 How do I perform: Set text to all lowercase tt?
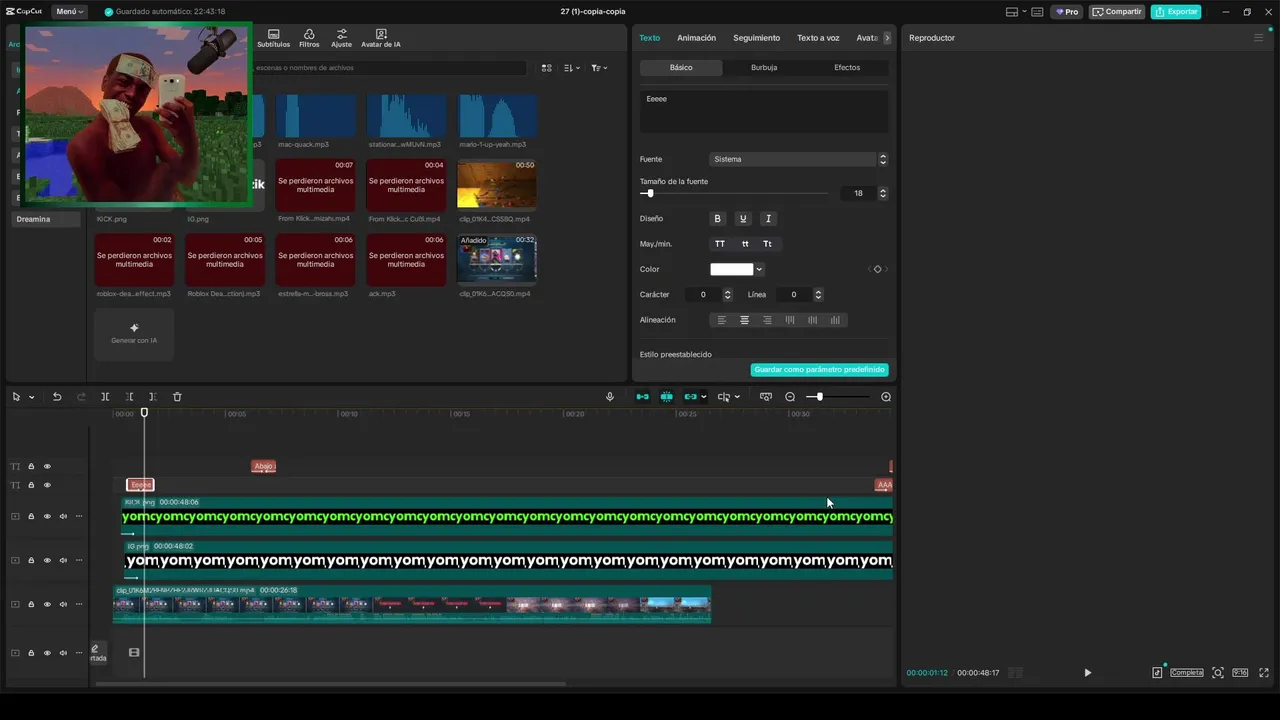(x=745, y=244)
